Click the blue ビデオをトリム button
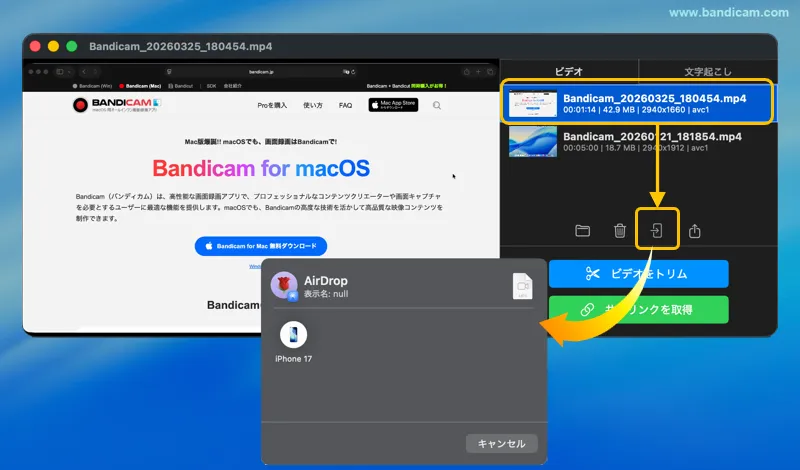Image resolution: width=800 pixels, height=470 pixels. coord(638,274)
